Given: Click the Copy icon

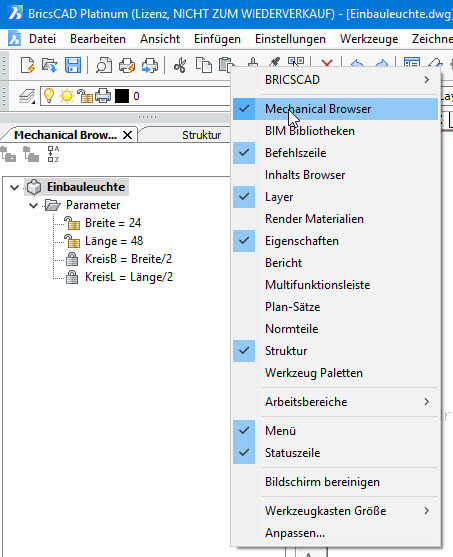Looking at the screenshot, I should pyautogui.click(x=204, y=66).
